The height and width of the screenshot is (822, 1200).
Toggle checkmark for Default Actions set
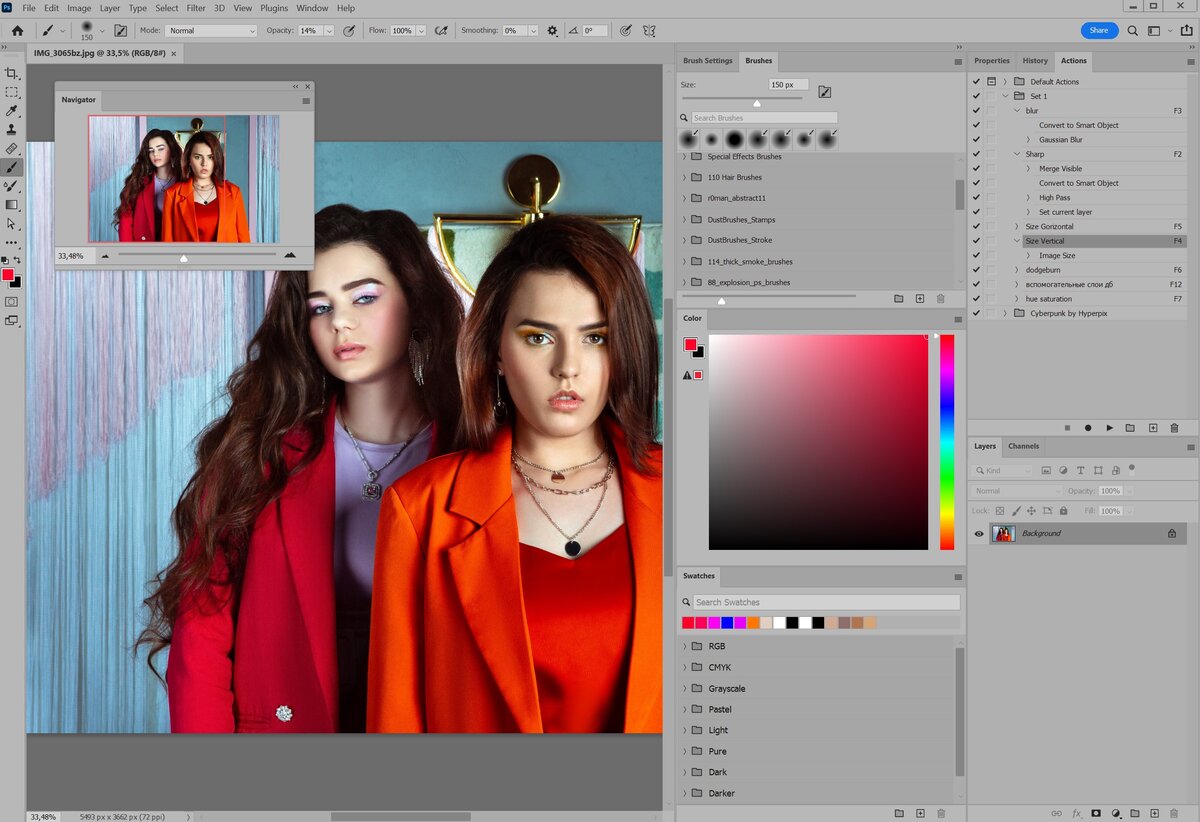click(x=976, y=81)
